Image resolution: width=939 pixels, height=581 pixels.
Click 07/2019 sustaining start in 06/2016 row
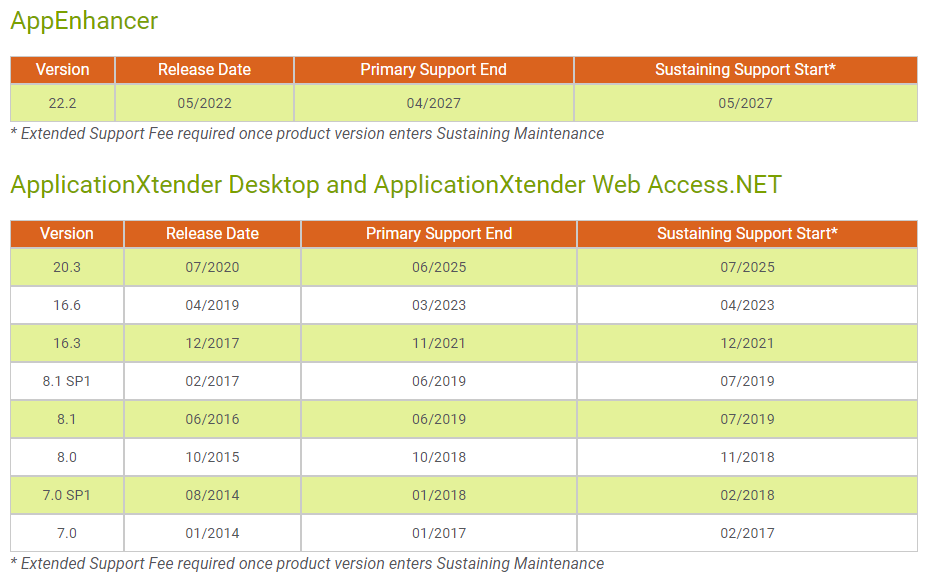[747, 419]
